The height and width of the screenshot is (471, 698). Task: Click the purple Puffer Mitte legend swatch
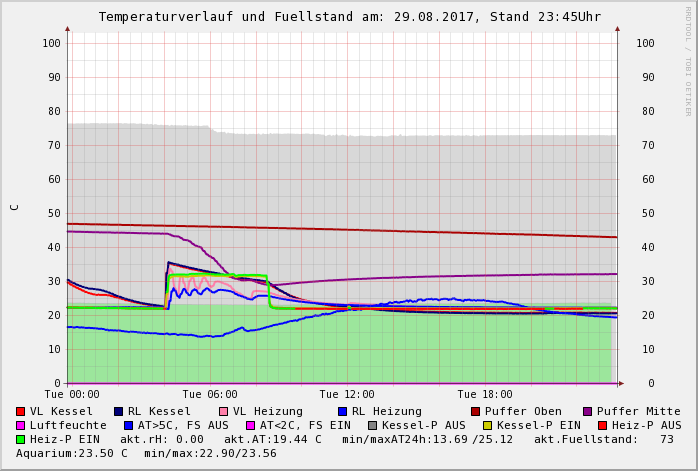pos(588,411)
